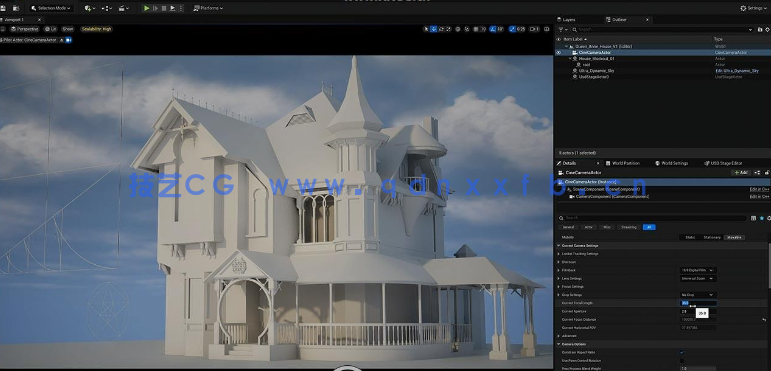
Task: Click the Outliner search field
Action: pos(662,29)
